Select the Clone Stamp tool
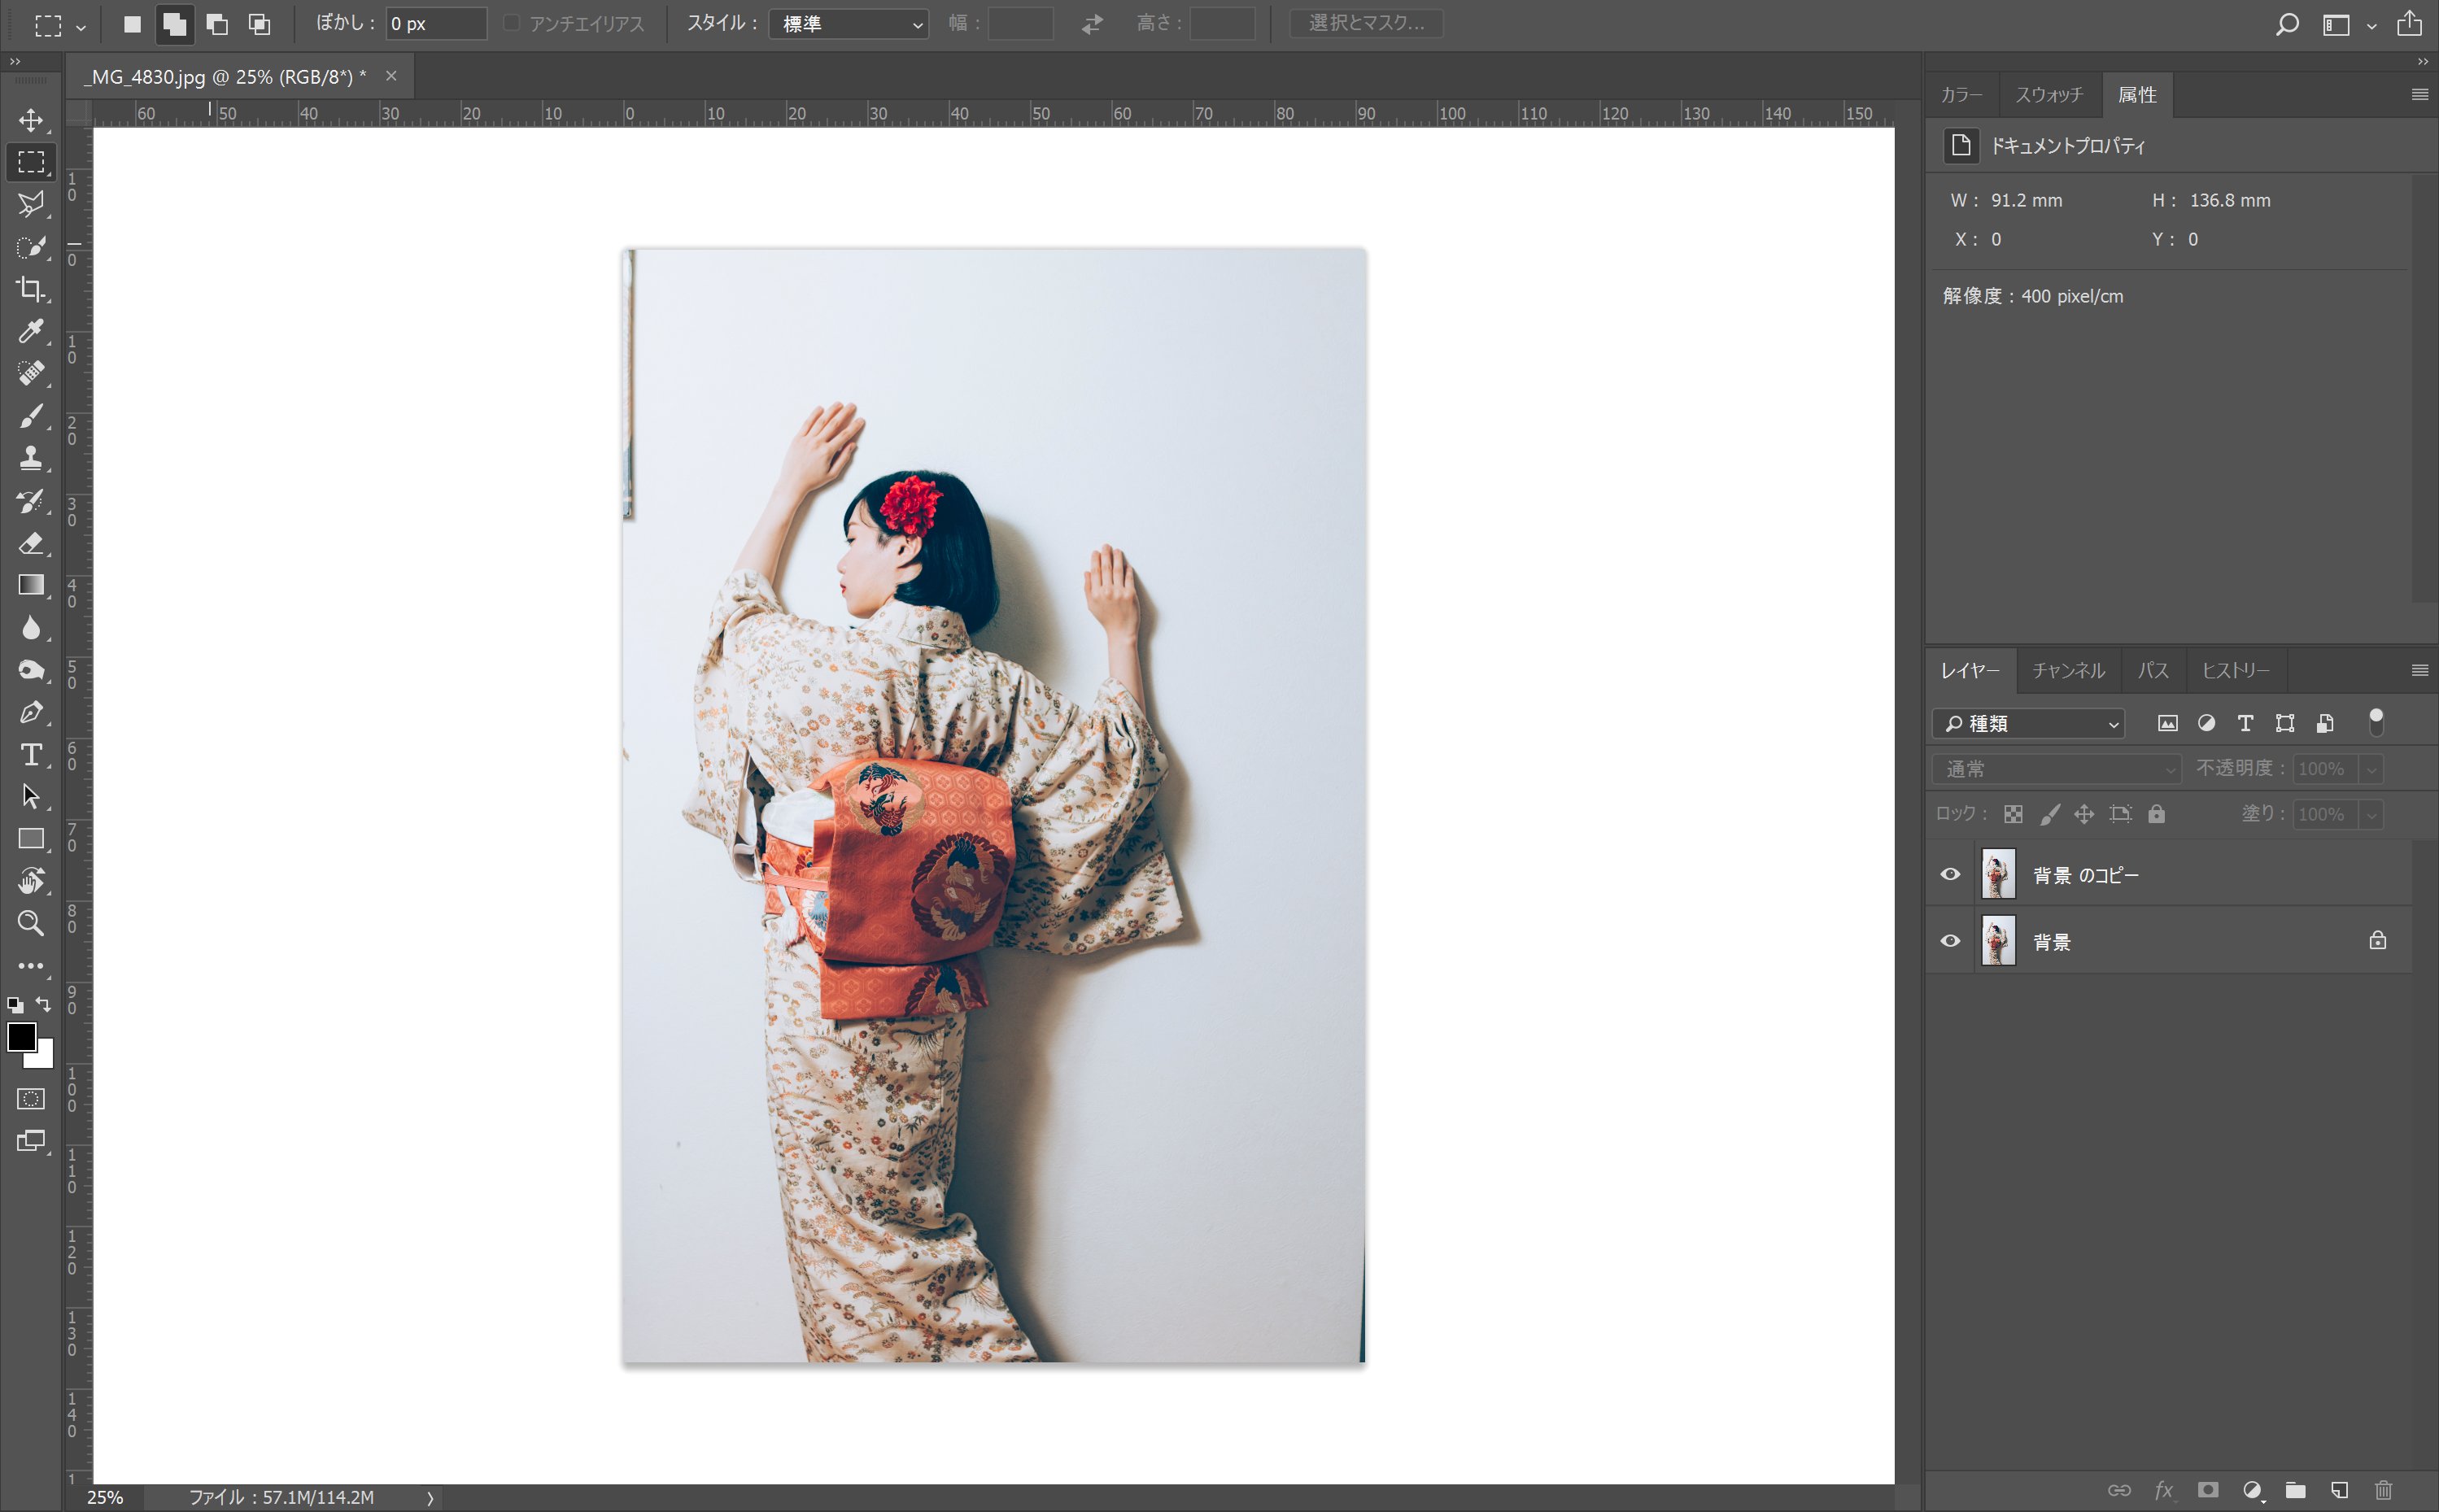 tap(31, 458)
